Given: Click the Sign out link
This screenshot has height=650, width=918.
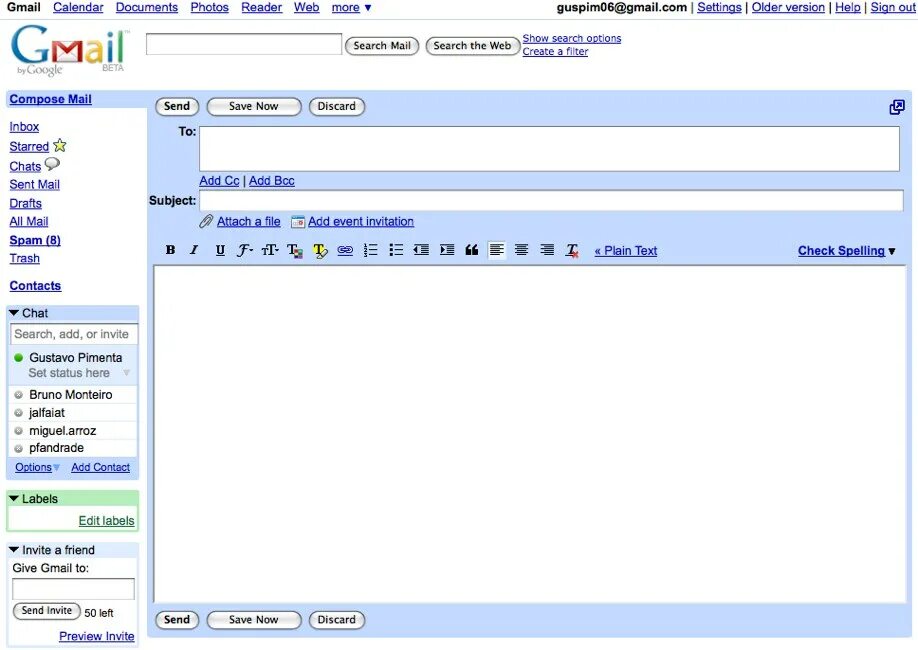Looking at the screenshot, I should [x=893, y=8].
